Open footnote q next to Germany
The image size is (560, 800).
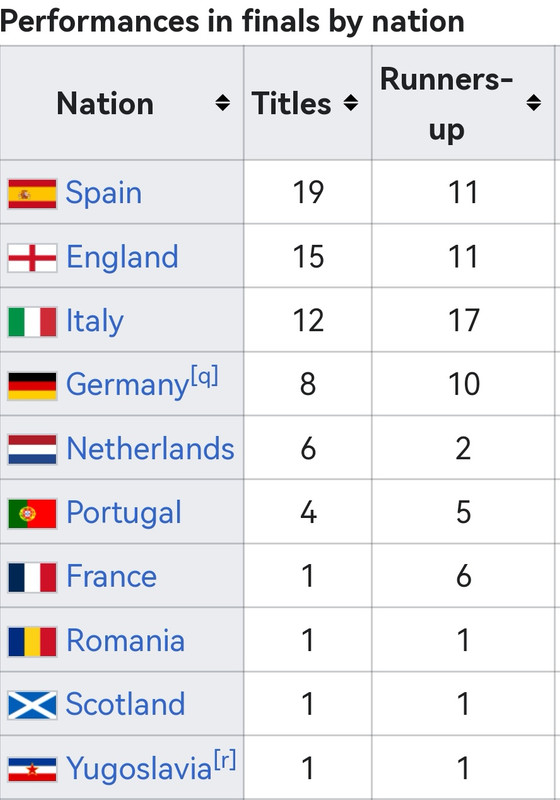pos(205,377)
